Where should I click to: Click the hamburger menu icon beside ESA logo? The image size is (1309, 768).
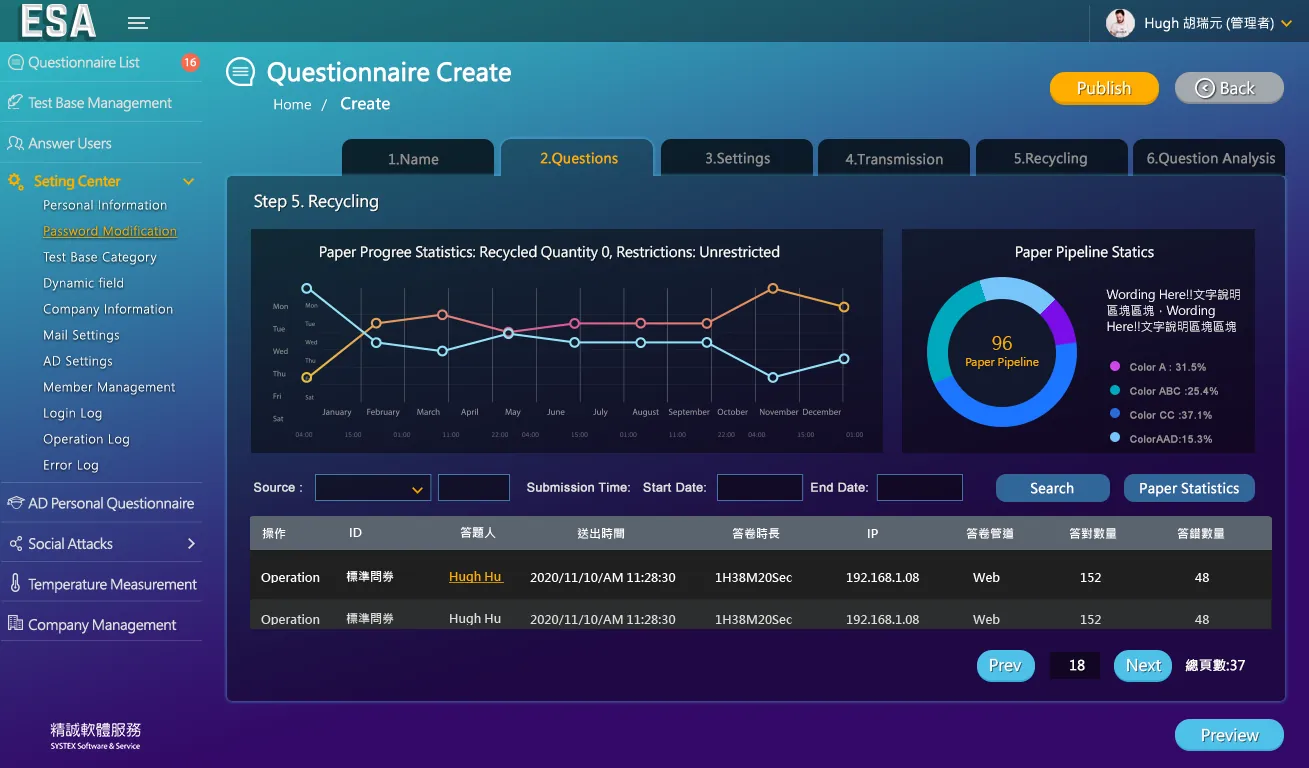(x=139, y=23)
